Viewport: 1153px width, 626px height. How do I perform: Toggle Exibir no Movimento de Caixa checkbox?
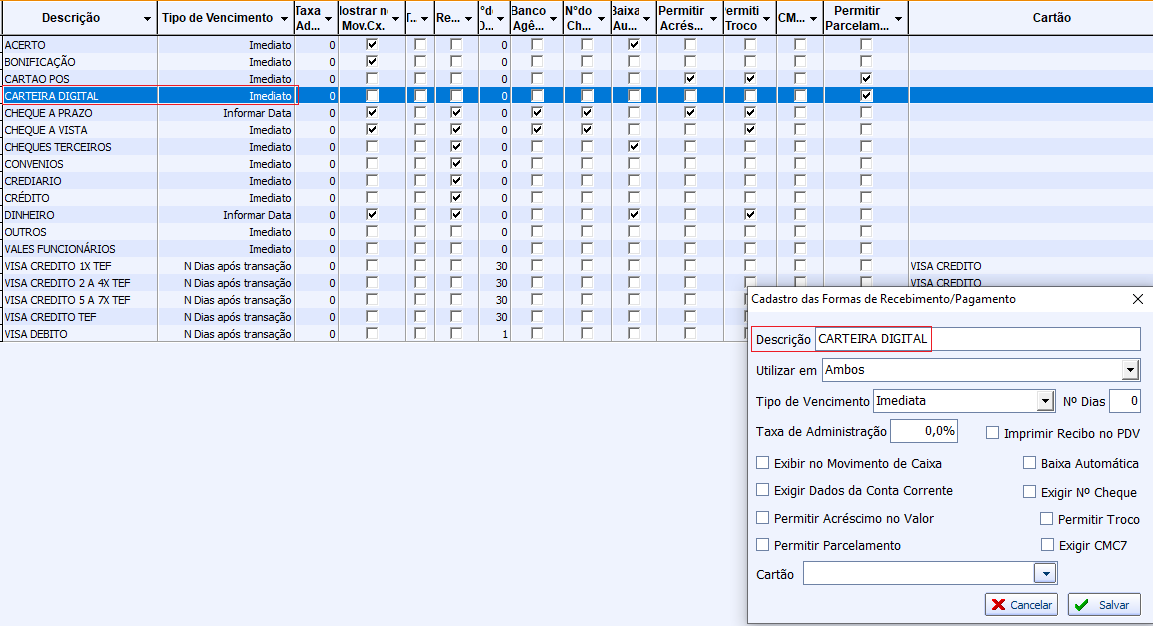pyautogui.click(x=763, y=464)
